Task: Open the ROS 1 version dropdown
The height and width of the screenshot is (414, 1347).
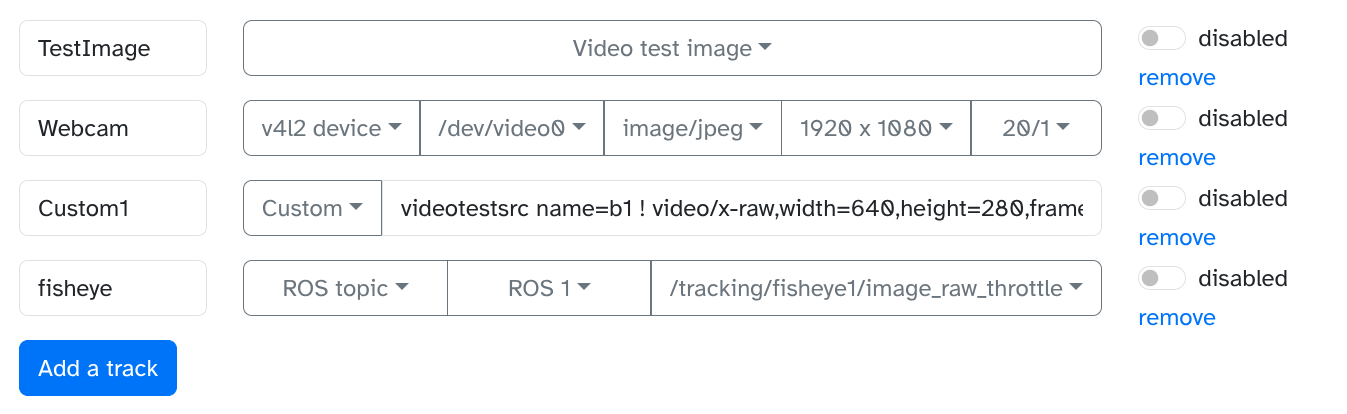Action: 549,288
